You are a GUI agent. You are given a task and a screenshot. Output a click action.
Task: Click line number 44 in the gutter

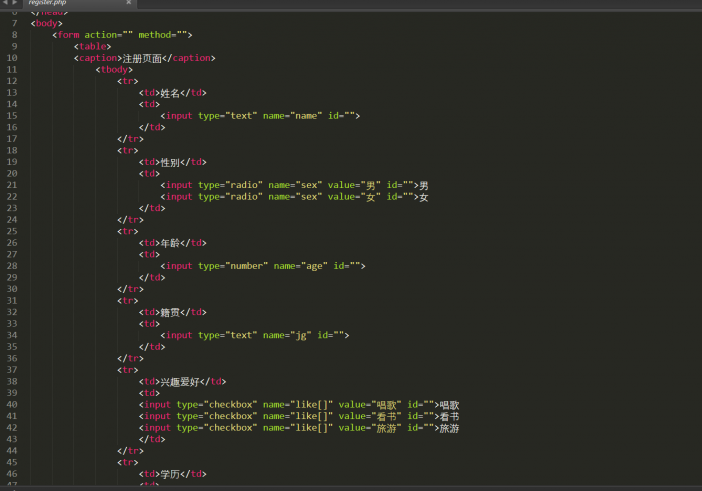coord(12,451)
